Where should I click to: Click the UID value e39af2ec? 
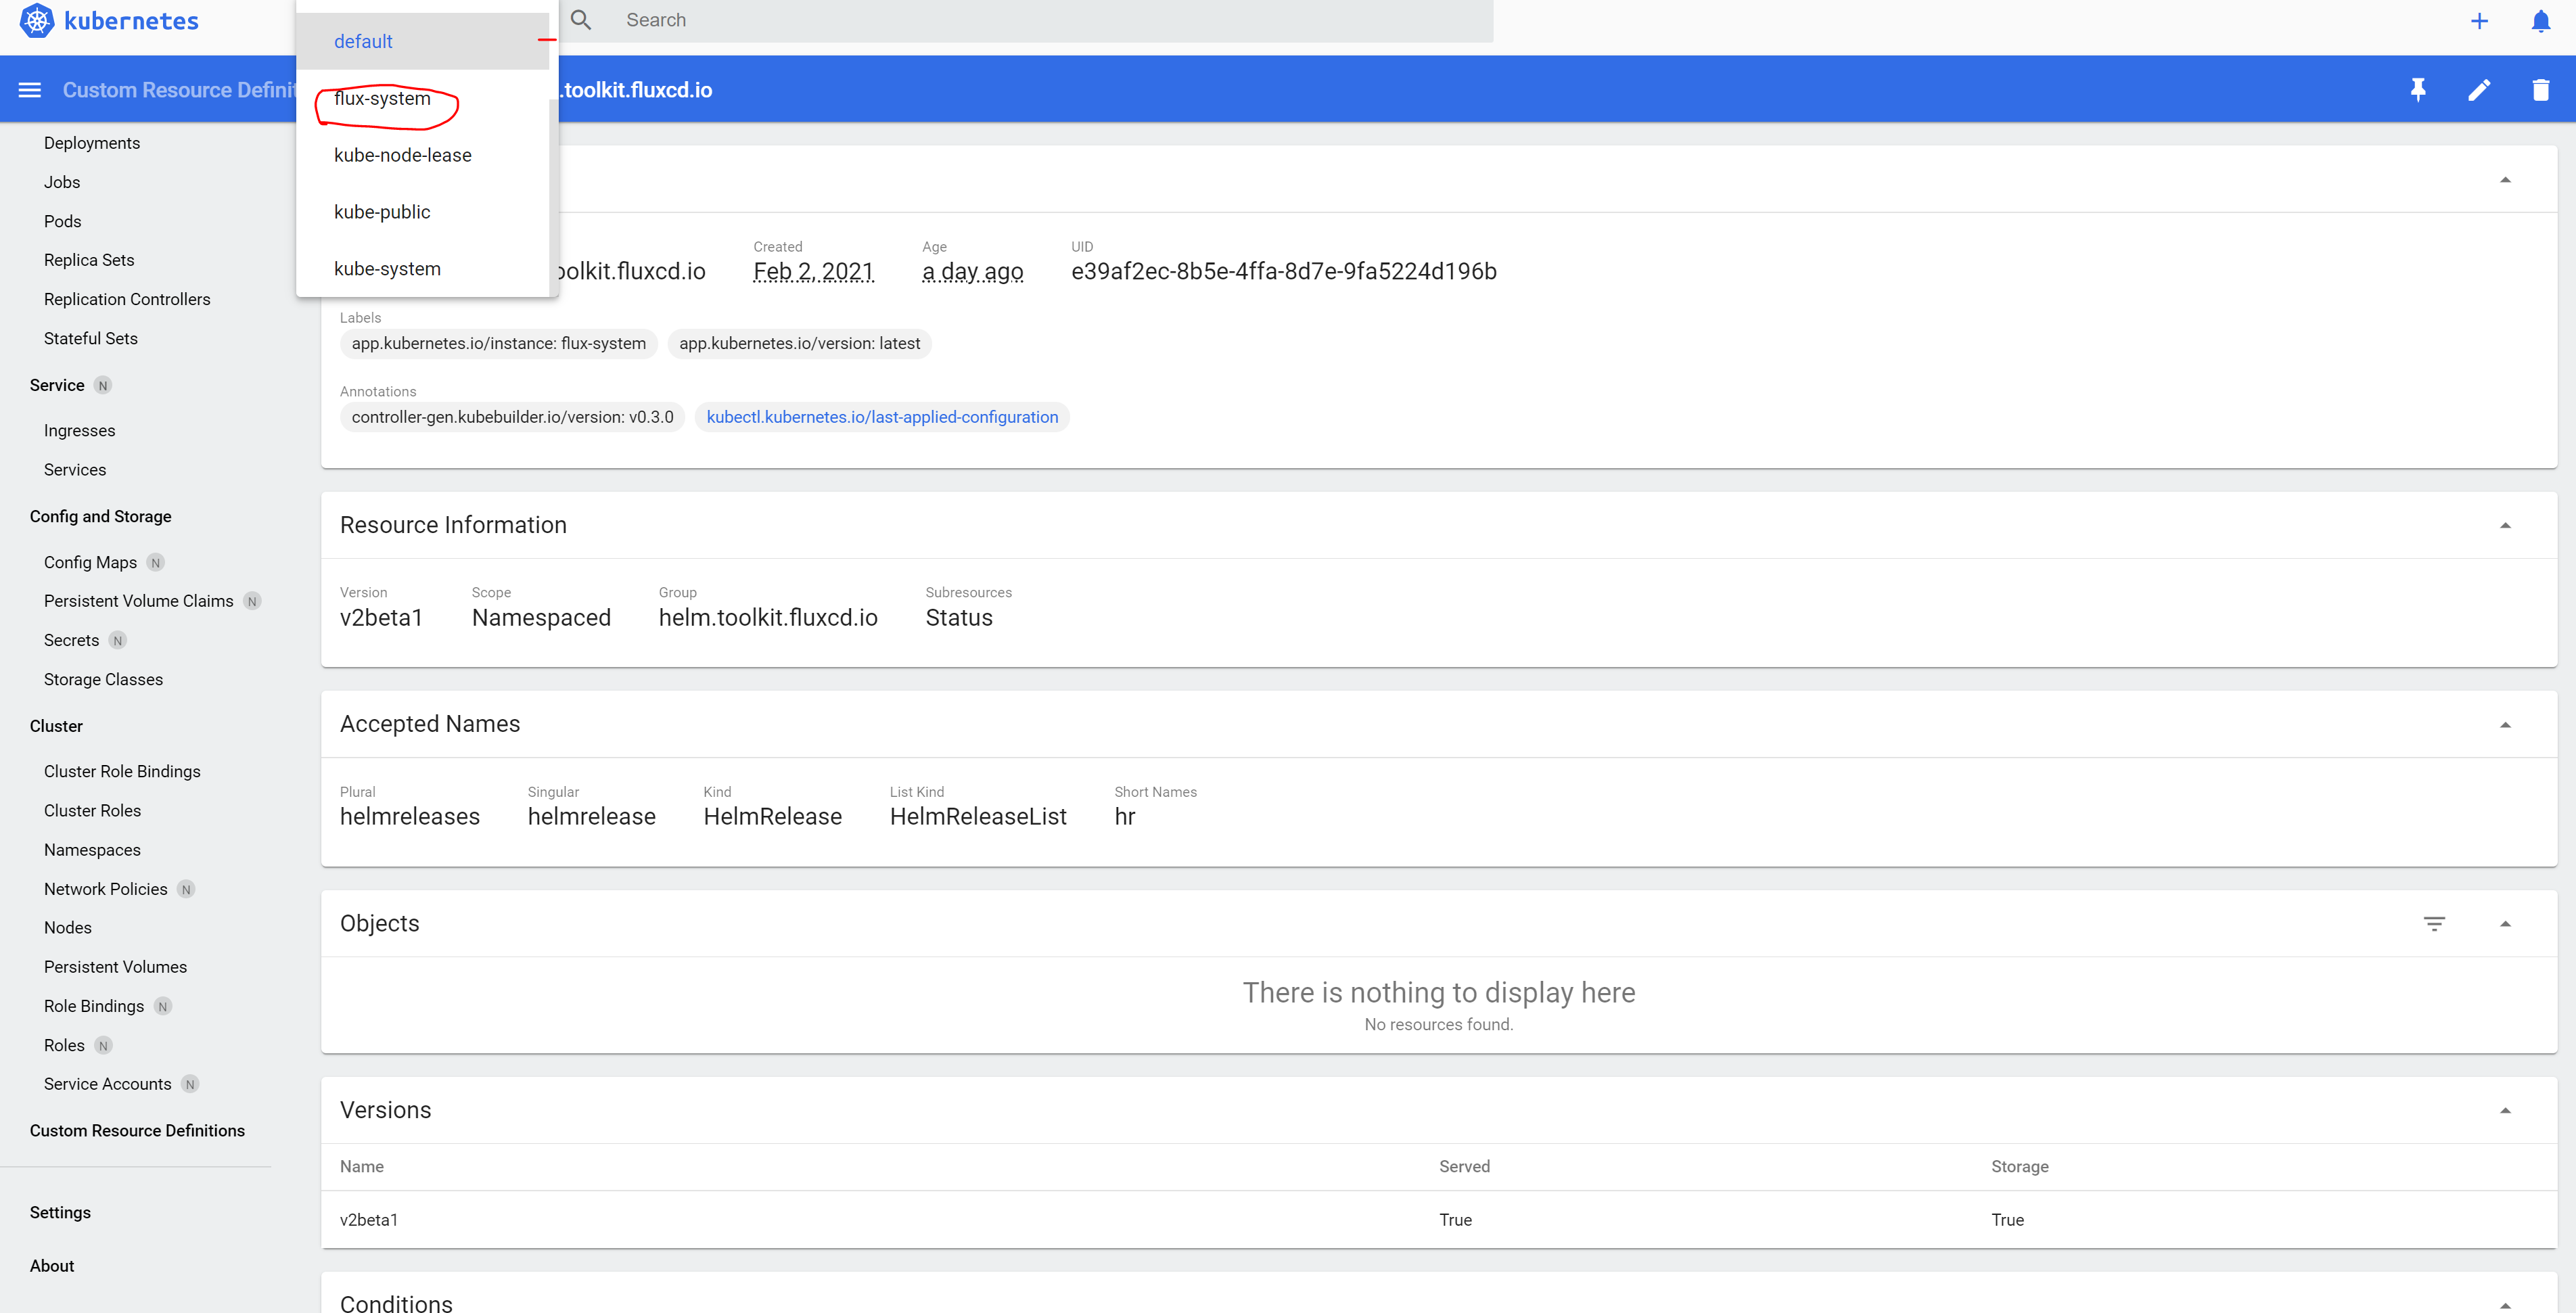[1283, 271]
